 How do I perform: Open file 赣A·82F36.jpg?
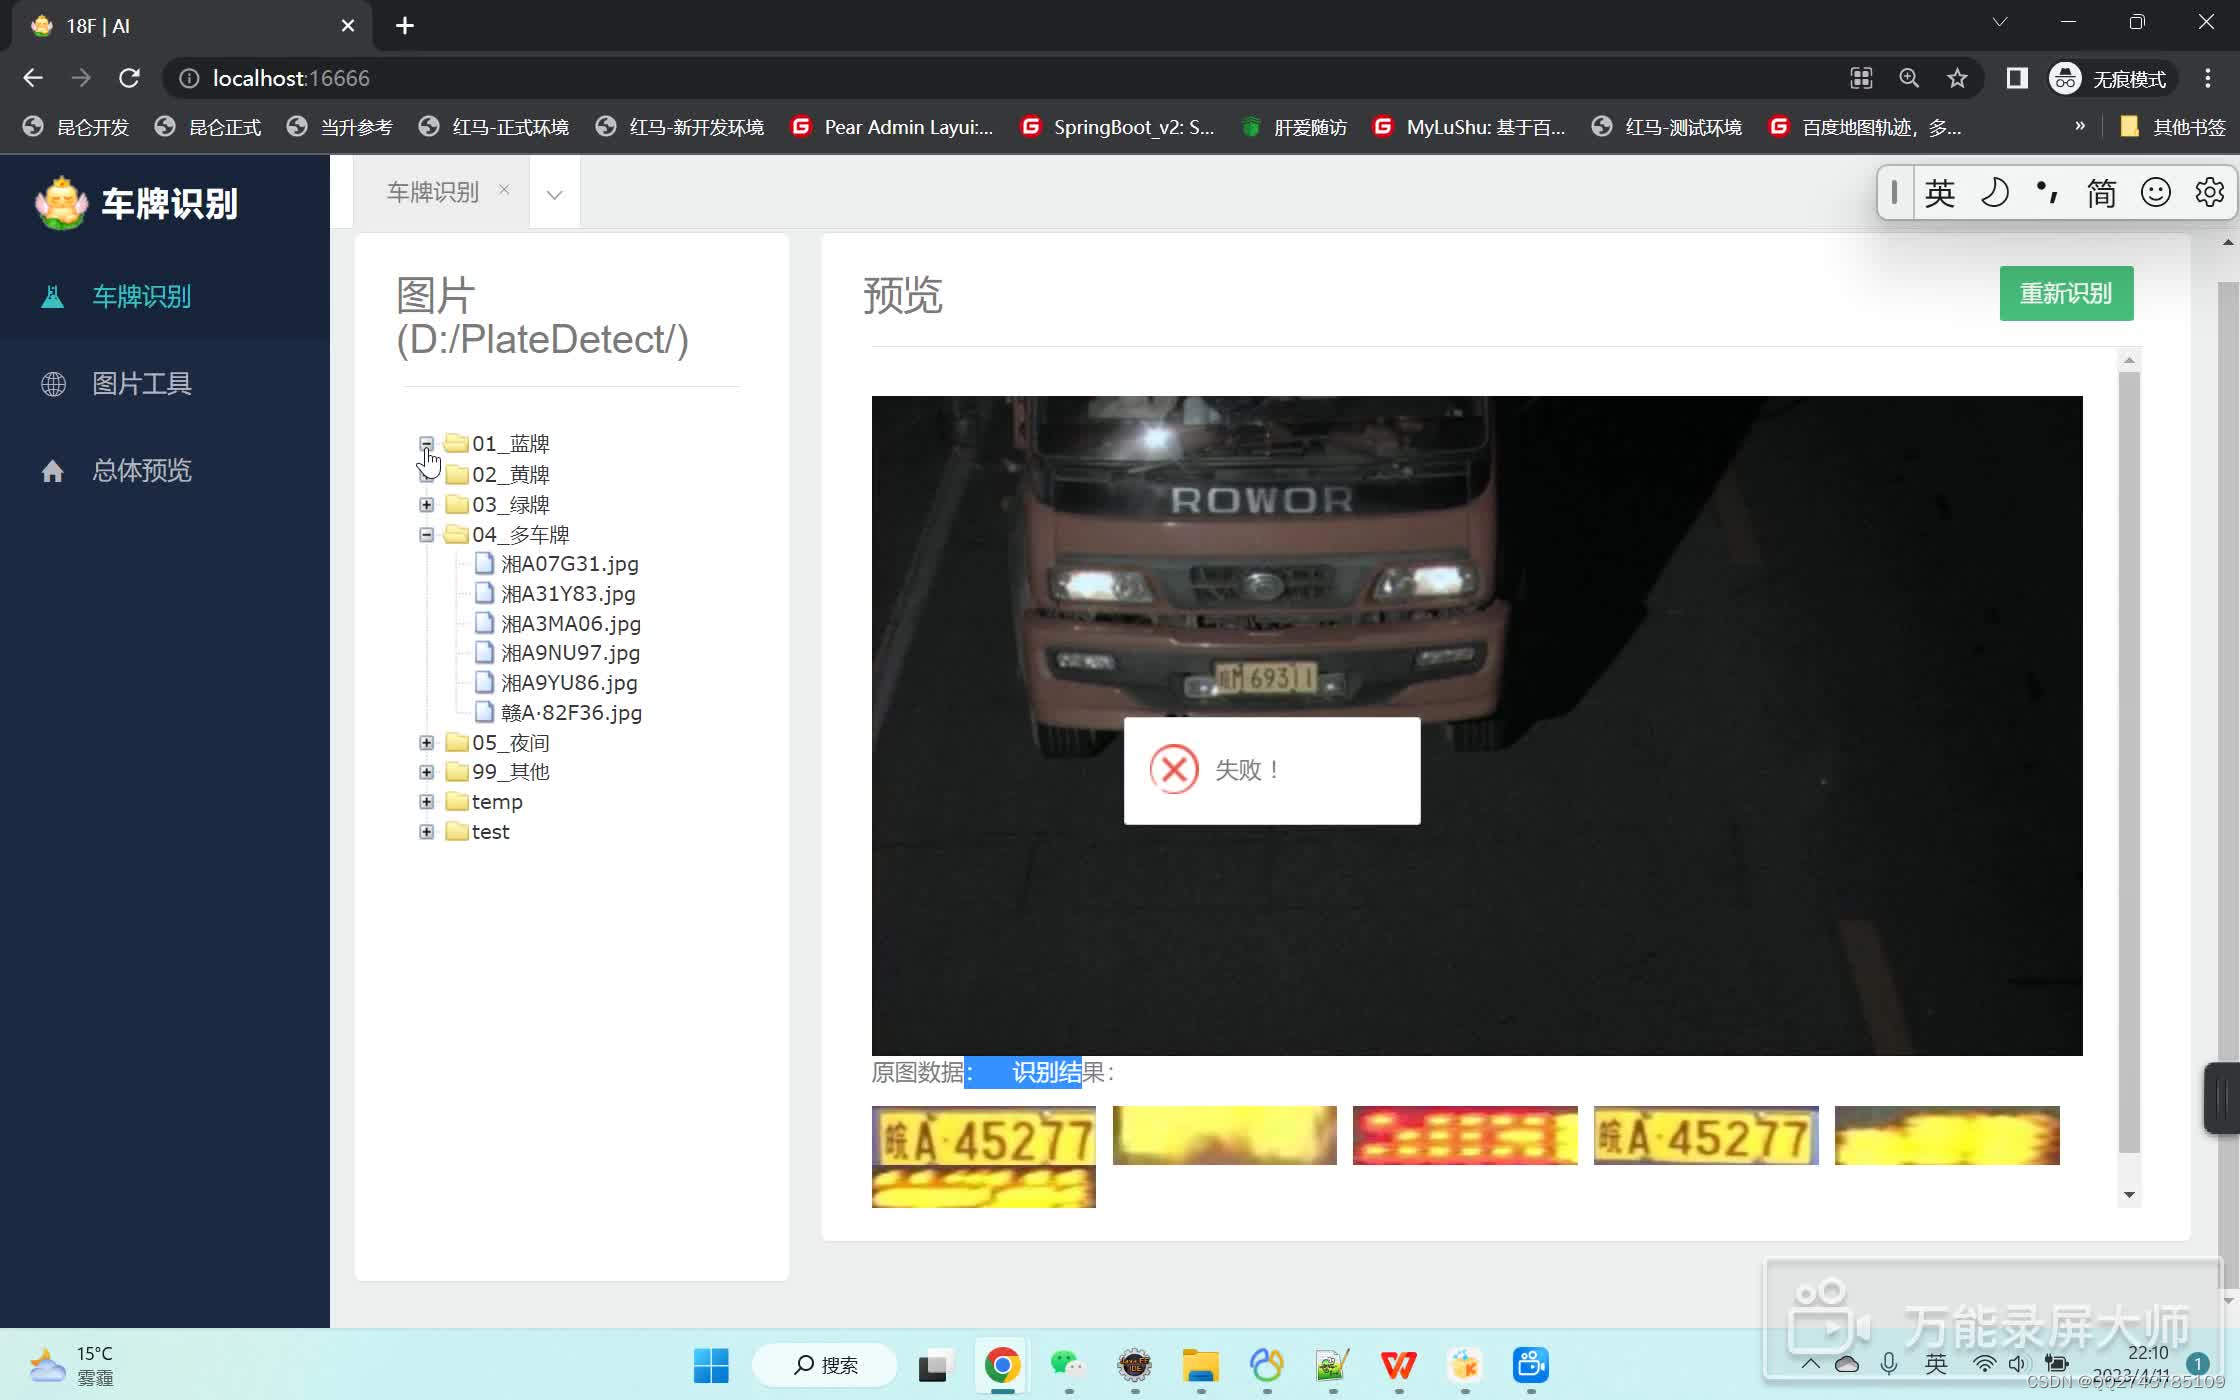570,713
